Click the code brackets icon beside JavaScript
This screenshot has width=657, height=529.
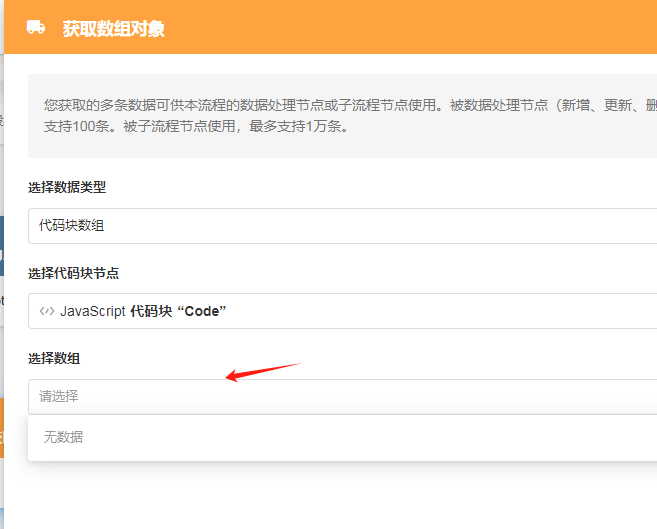47,311
